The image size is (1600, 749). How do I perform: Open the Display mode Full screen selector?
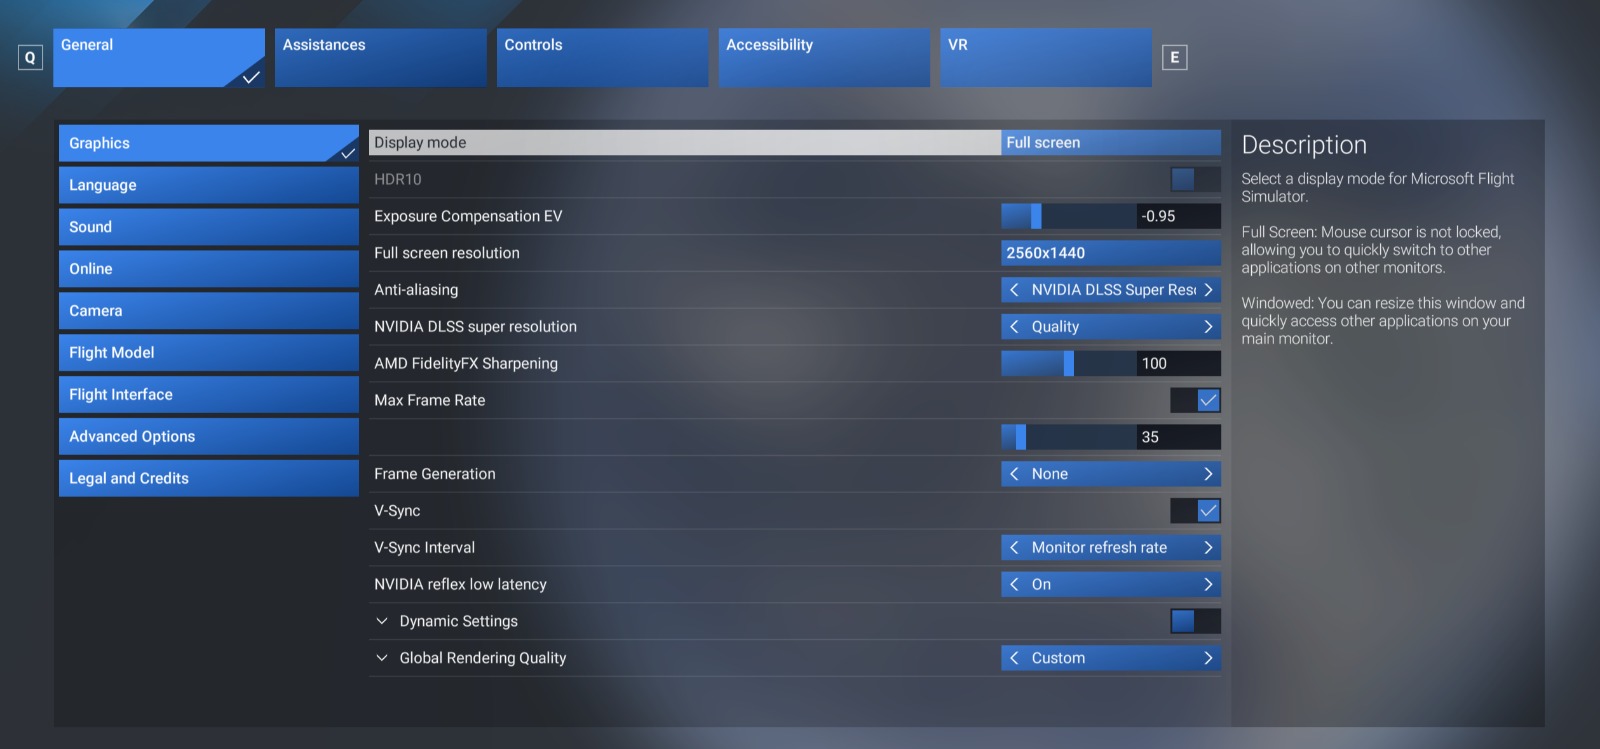click(x=1111, y=143)
